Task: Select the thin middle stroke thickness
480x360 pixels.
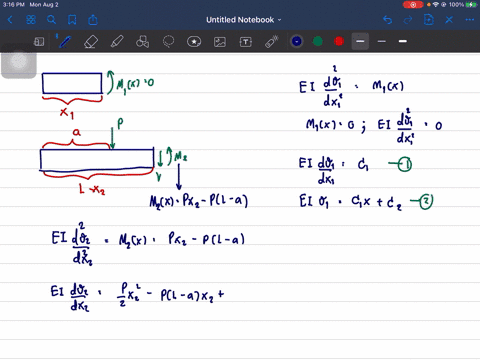Action: click(x=382, y=41)
